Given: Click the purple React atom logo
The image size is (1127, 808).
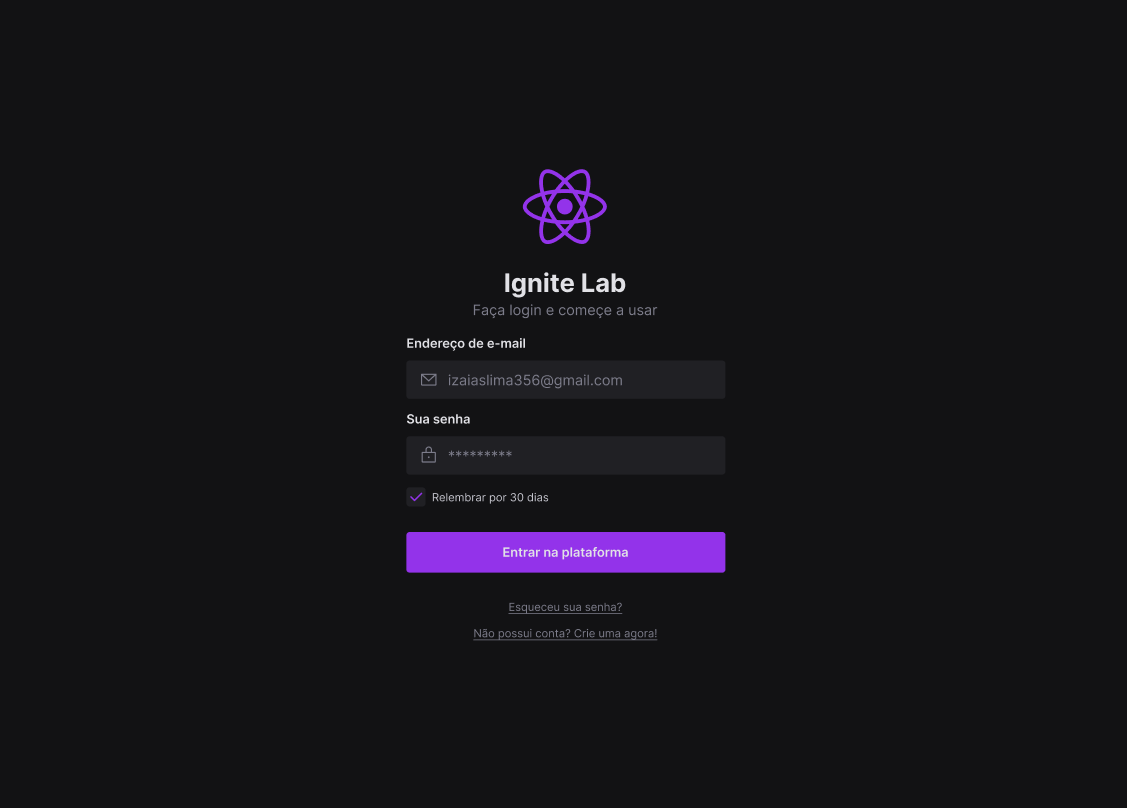Looking at the screenshot, I should pos(565,207).
